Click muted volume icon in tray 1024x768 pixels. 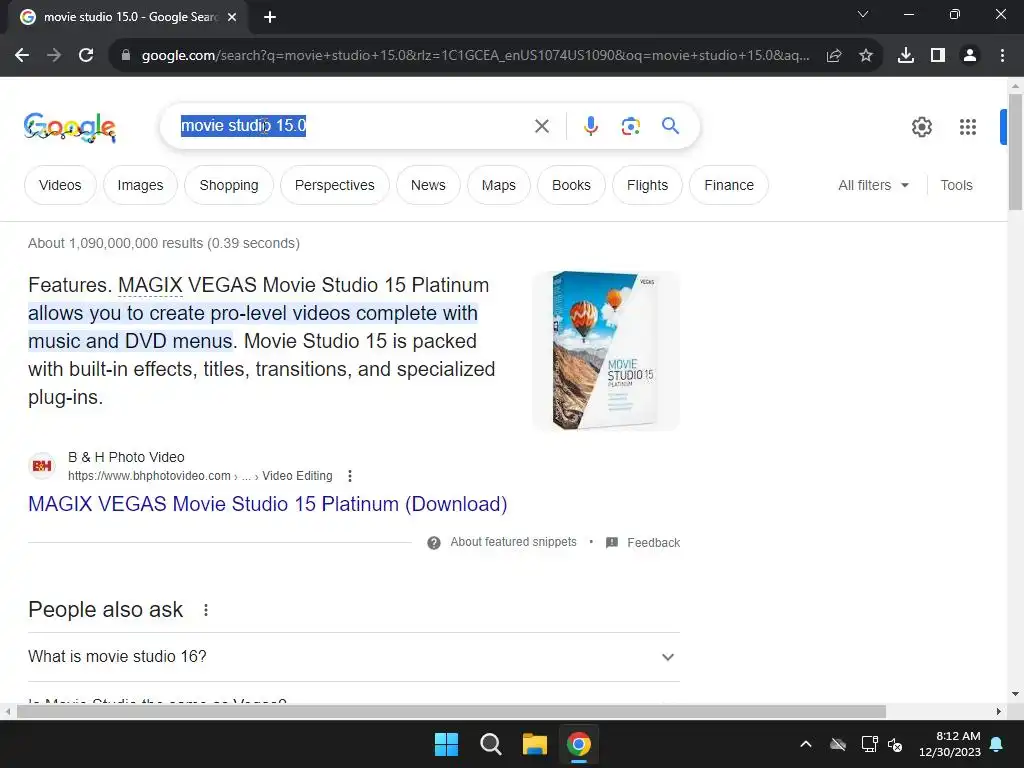pyautogui.click(x=895, y=744)
